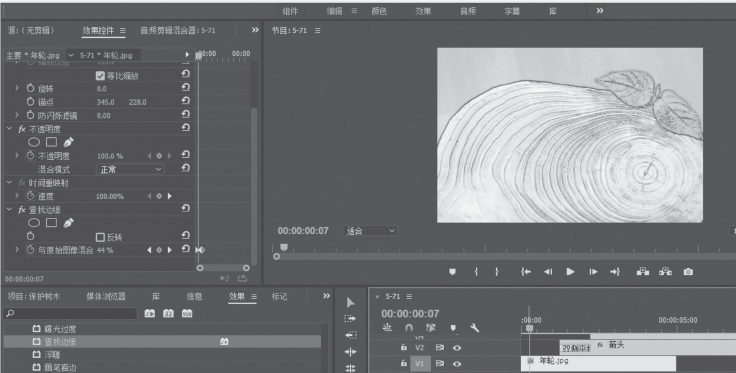Expand the 速度 parameter

(17, 196)
